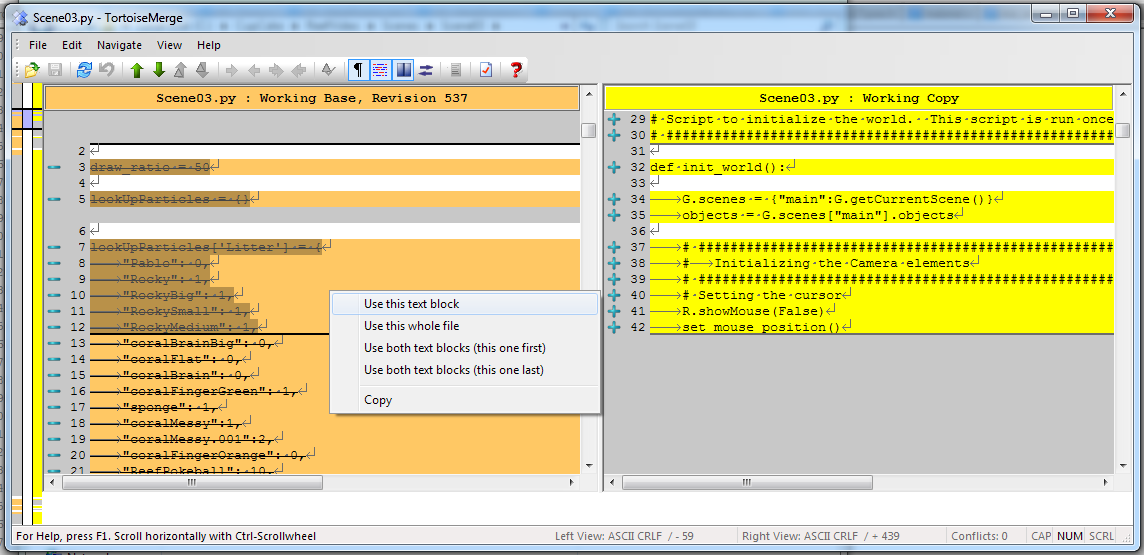Click 'Copy' in the context menu
The image size is (1144, 555).
(x=378, y=400)
